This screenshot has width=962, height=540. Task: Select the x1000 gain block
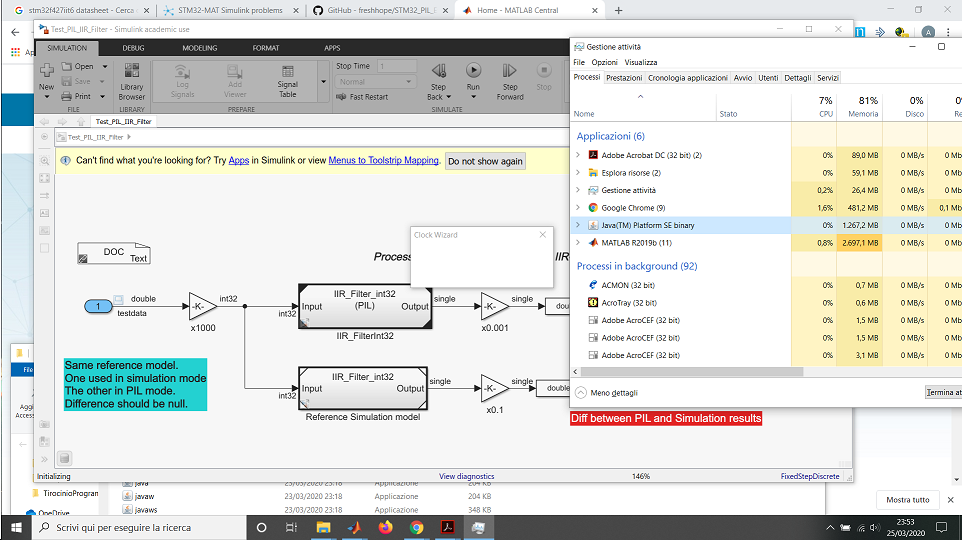tap(202, 306)
